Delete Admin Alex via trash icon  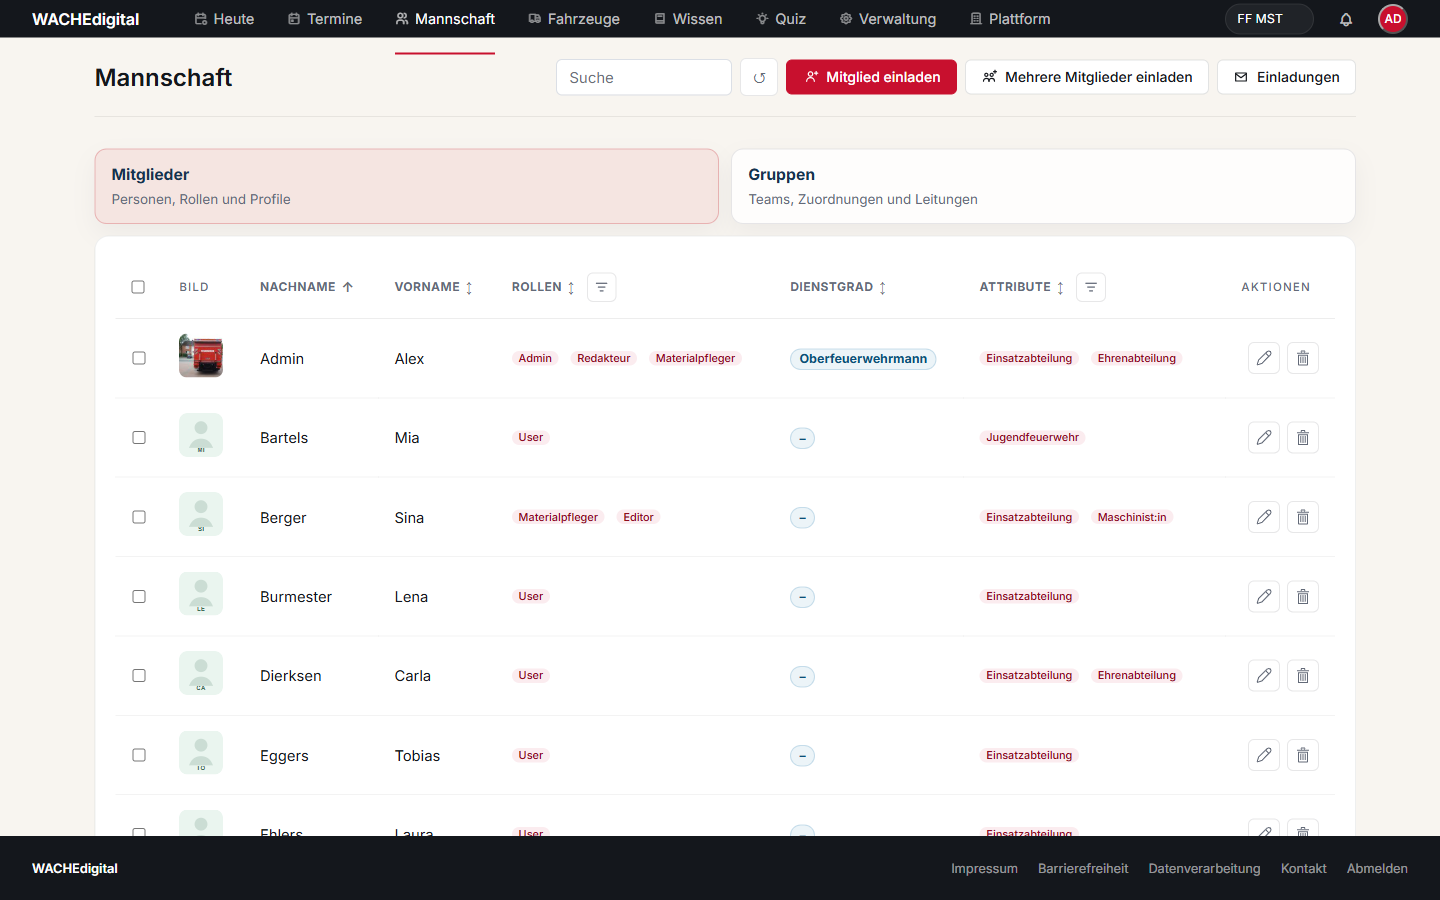[x=1303, y=358]
